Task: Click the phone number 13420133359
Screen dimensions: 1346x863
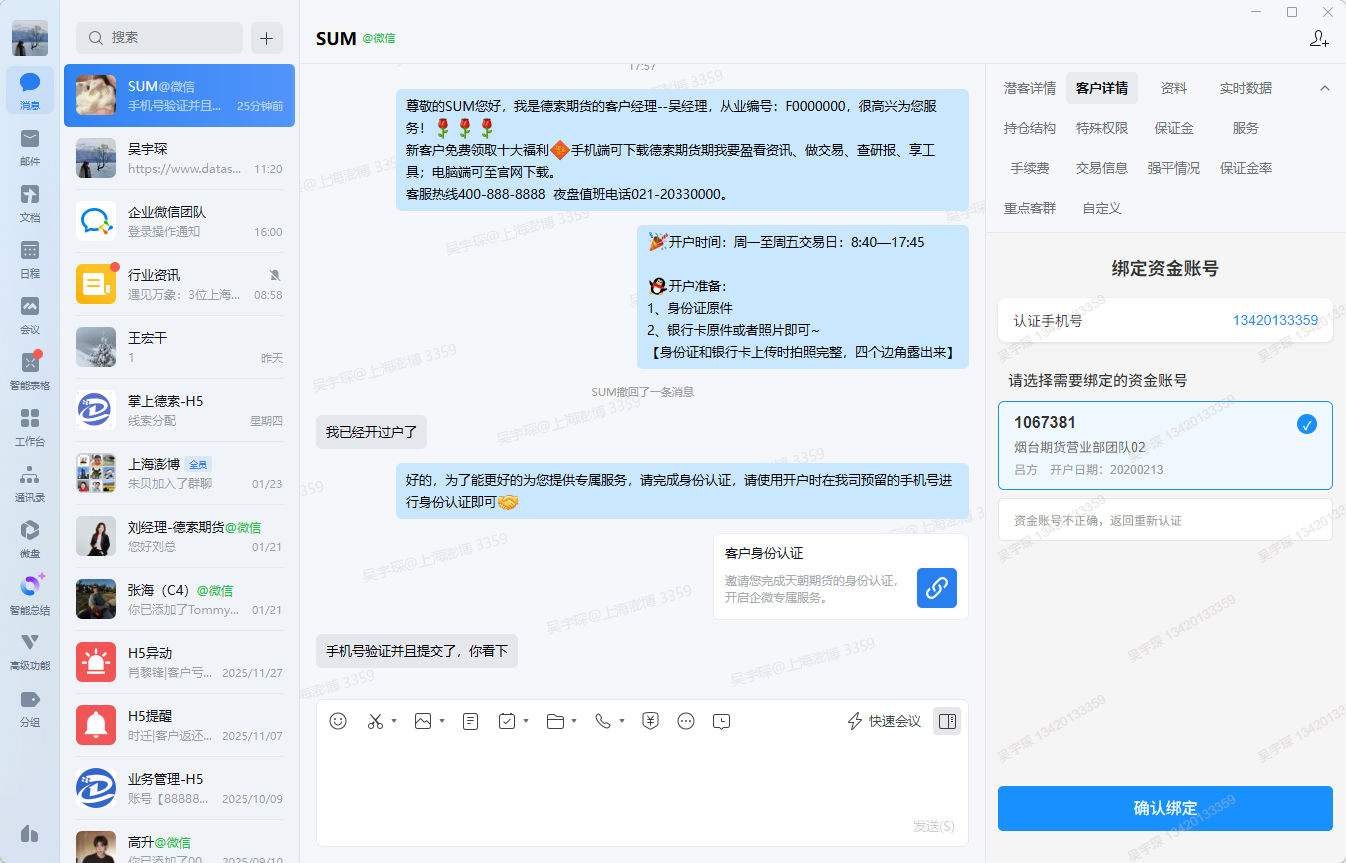Action: click(x=1275, y=320)
